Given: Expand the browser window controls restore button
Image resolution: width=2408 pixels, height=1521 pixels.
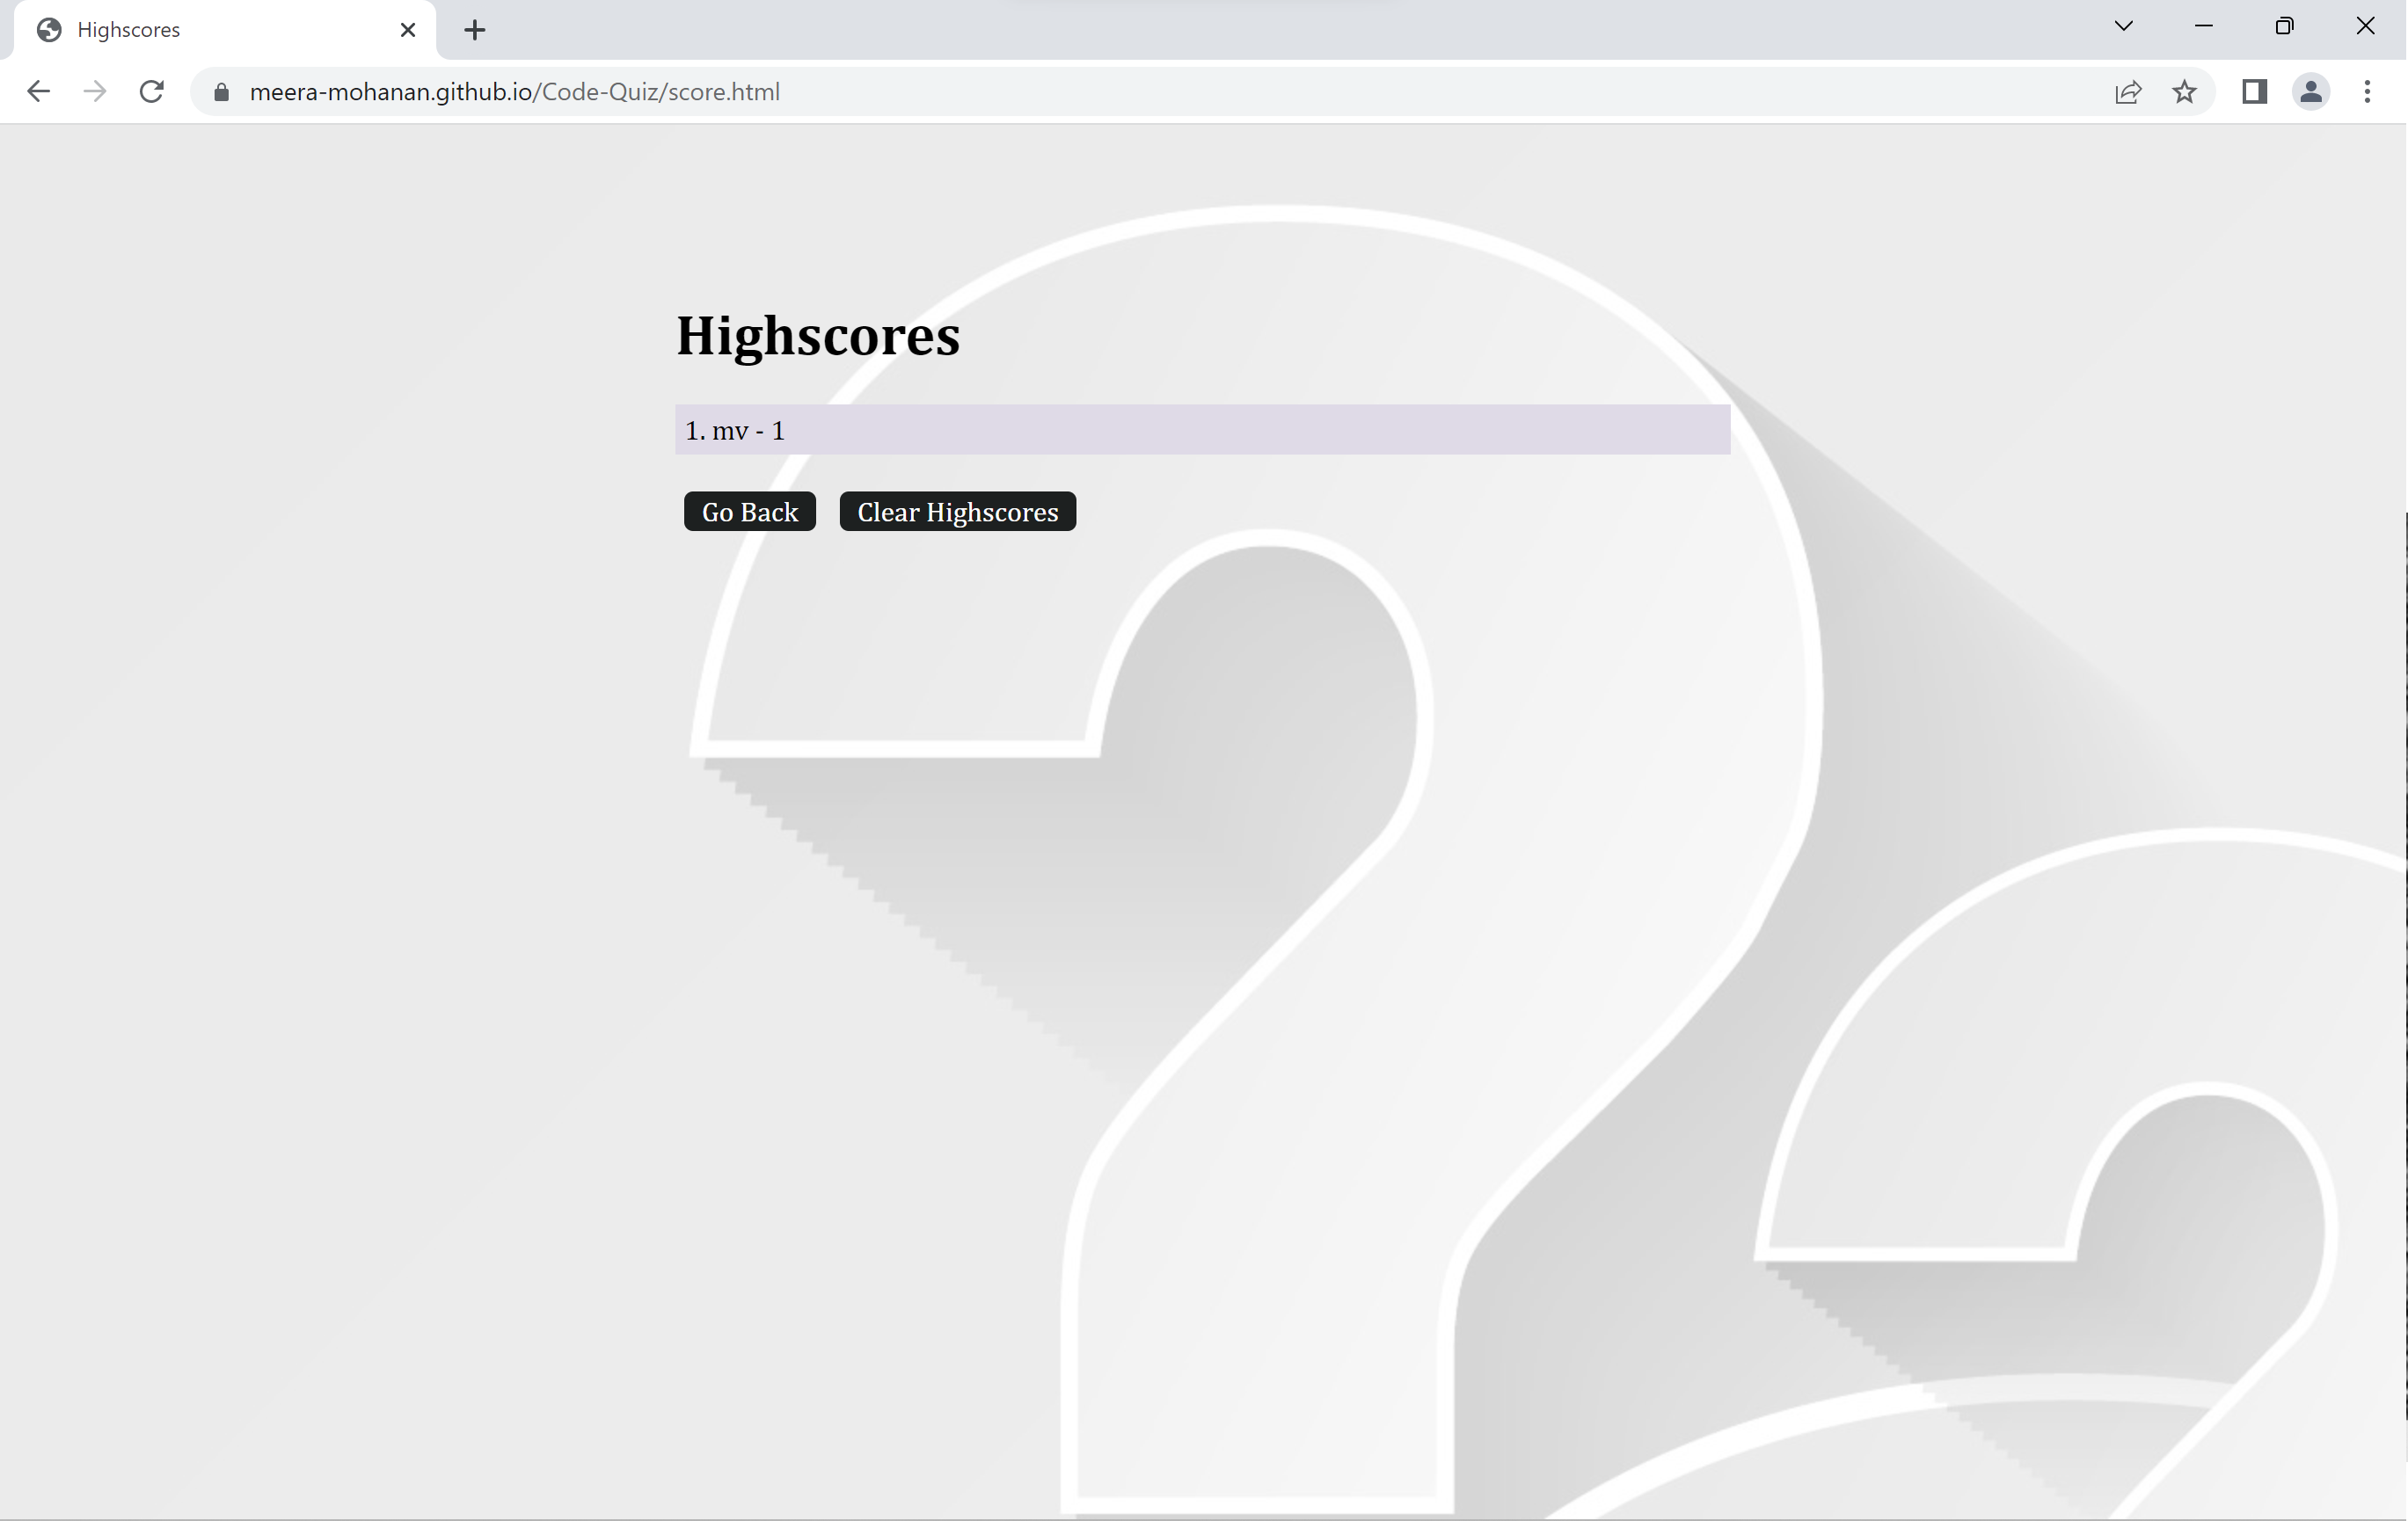Looking at the screenshot, I should pyautogui.click(x=2284, y=26).
